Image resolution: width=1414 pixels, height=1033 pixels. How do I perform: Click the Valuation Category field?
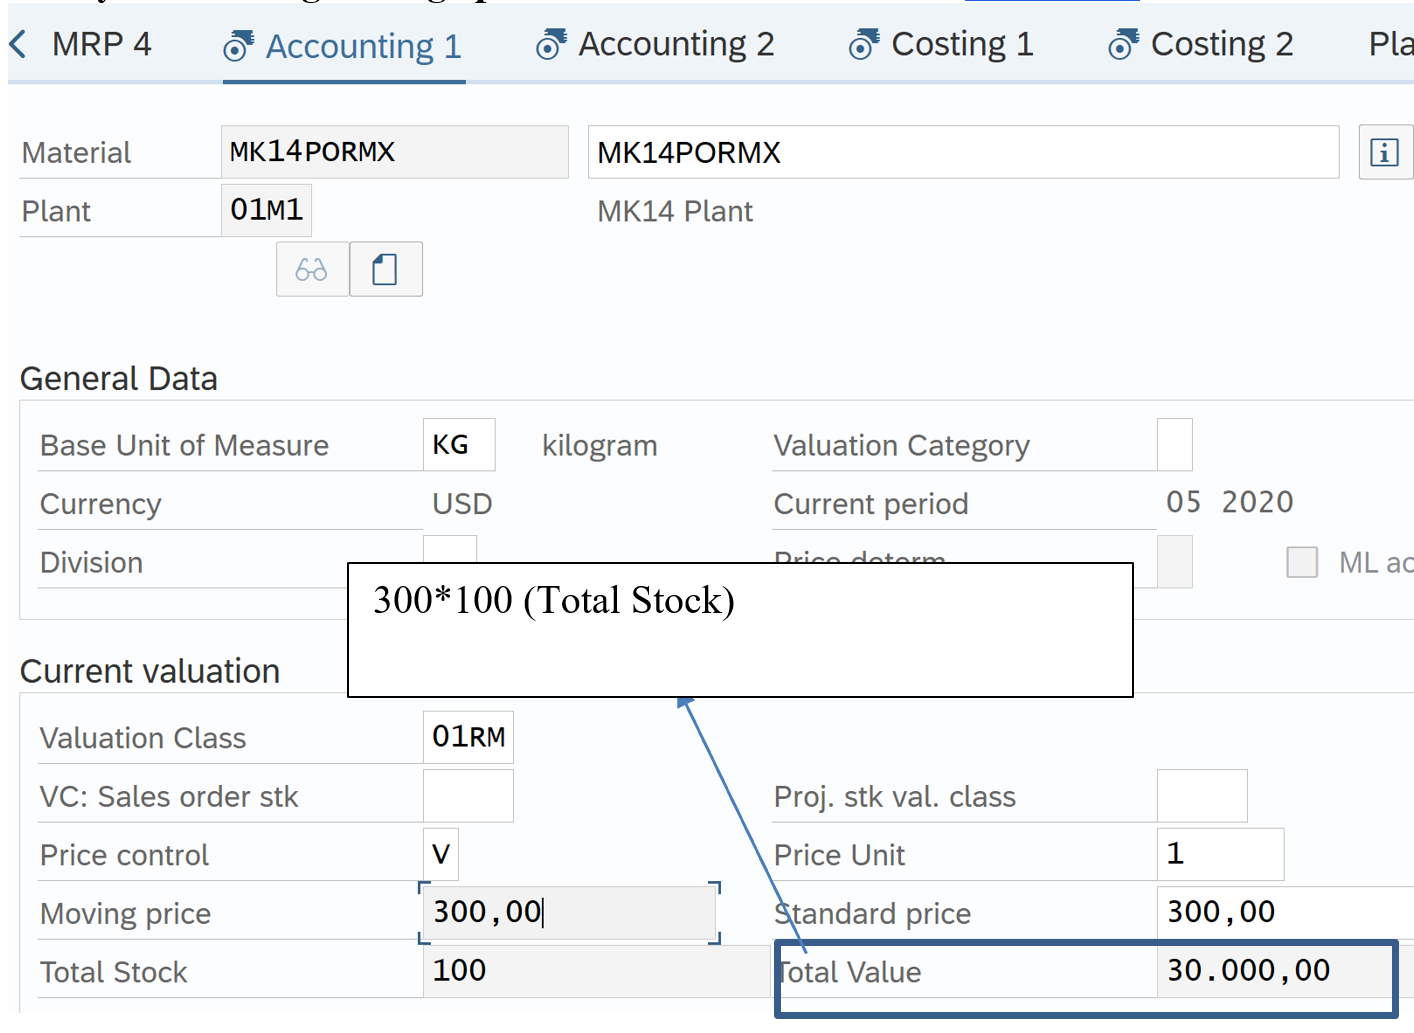click(1174, 445)
